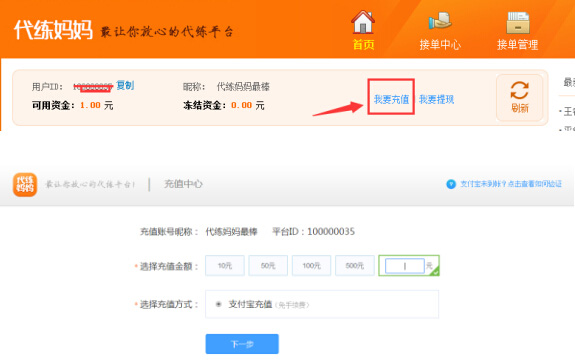Click the 代练妈妈 header title text
This screenshot has width=575, height=362.
pos(53,30)
